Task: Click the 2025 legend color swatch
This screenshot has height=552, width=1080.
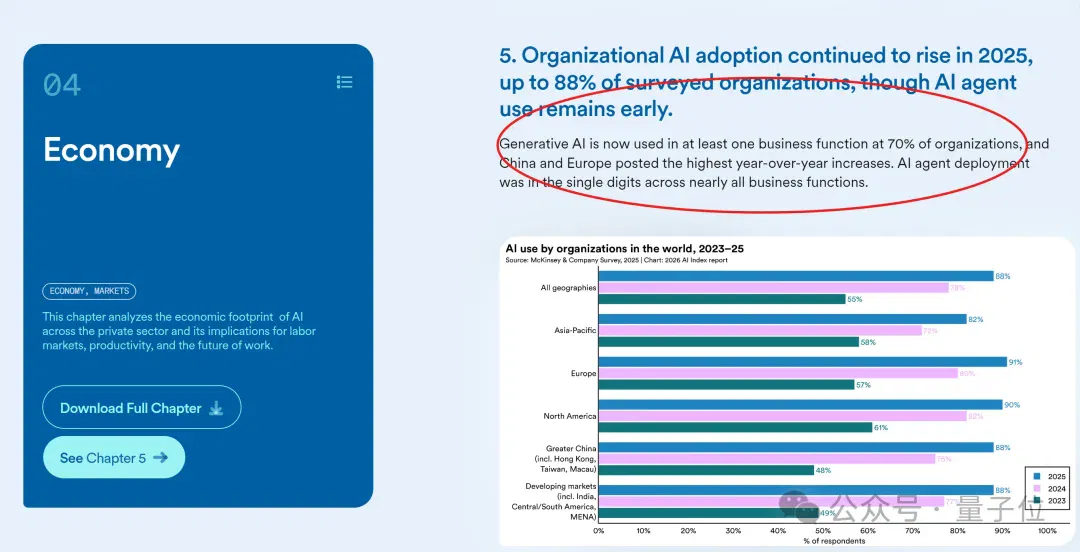Action: click(1035, 476)
